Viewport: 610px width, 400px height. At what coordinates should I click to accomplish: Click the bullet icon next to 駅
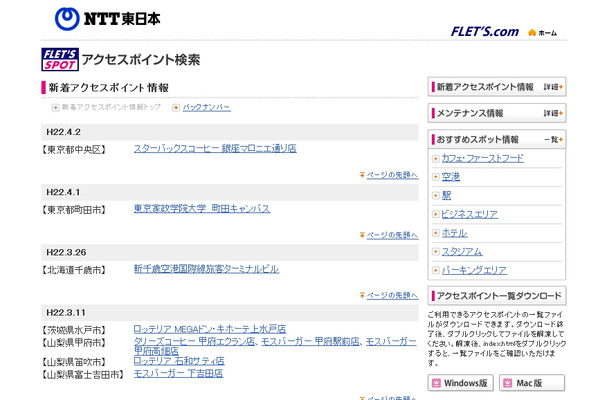(435, 195)
